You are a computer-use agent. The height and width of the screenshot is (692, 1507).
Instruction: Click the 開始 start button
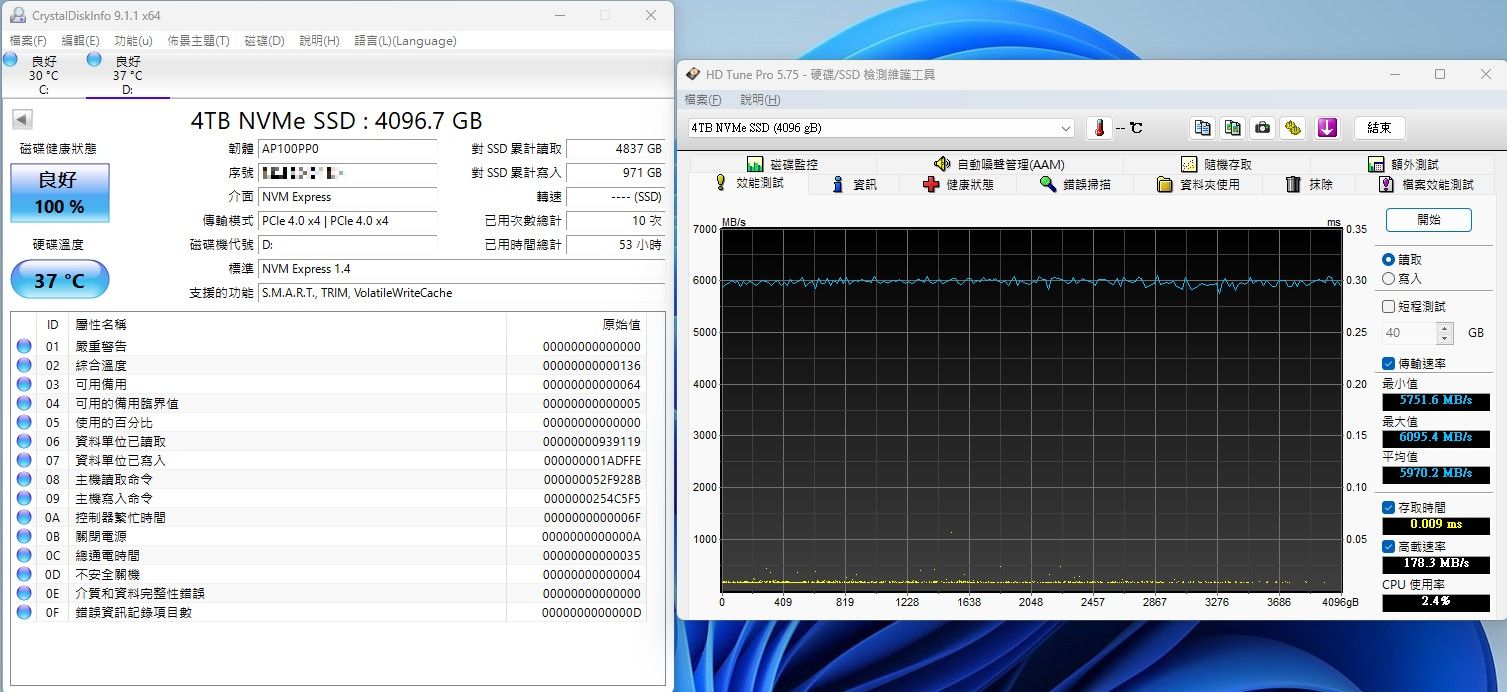coord(1428,220)
